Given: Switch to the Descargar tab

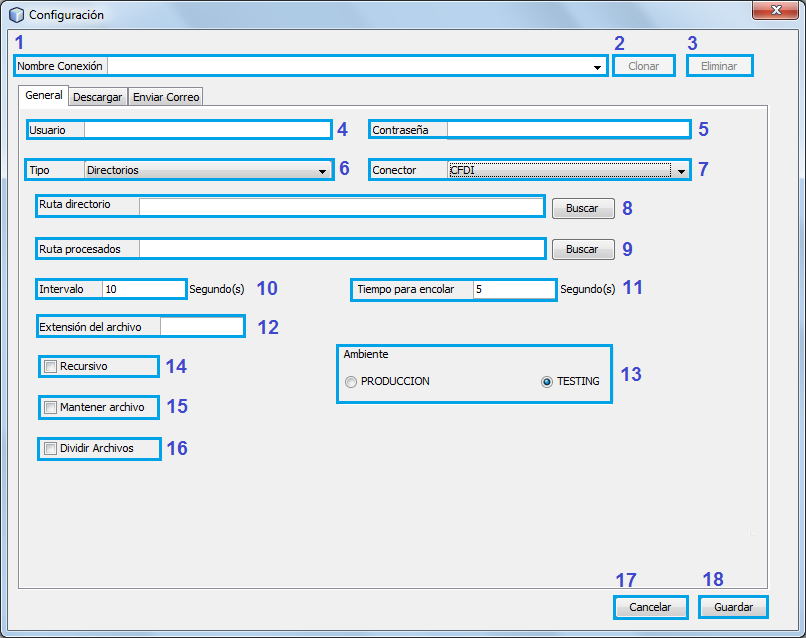Looking at the screenshot, I should pyautogui.click(x=97, y=97).
